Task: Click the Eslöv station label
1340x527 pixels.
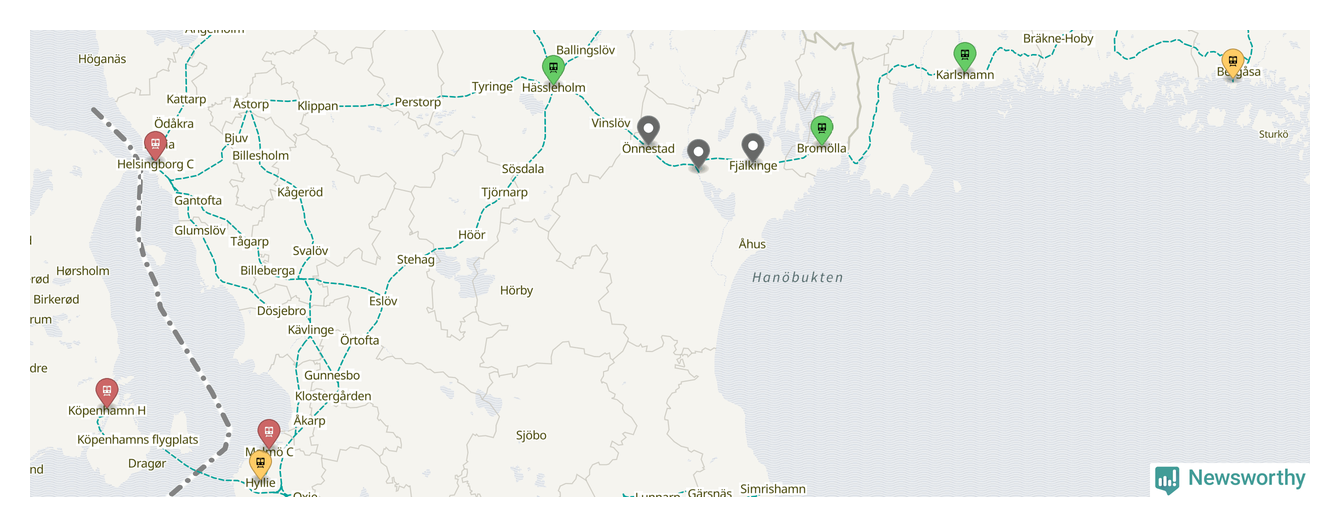Action: click(383, 301)
